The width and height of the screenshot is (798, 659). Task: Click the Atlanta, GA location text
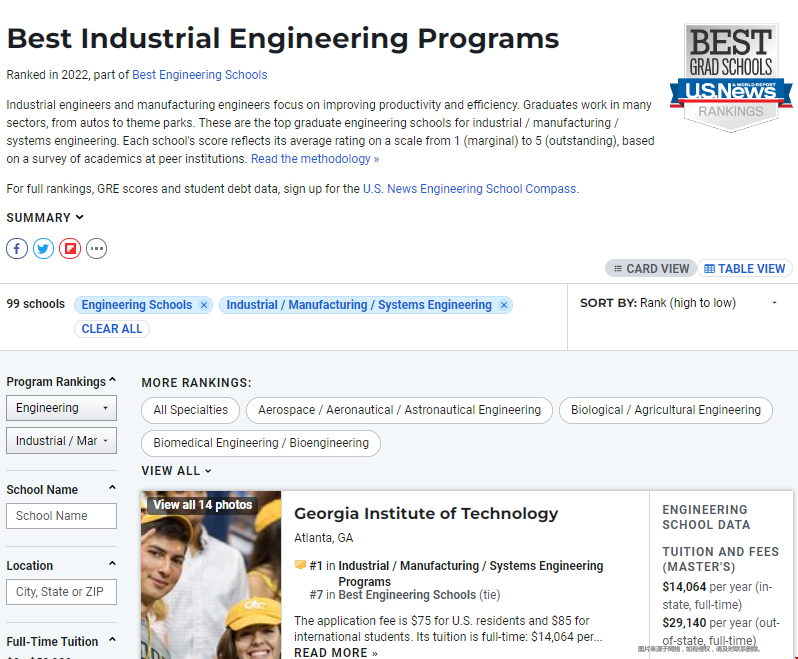click(324, 538)
